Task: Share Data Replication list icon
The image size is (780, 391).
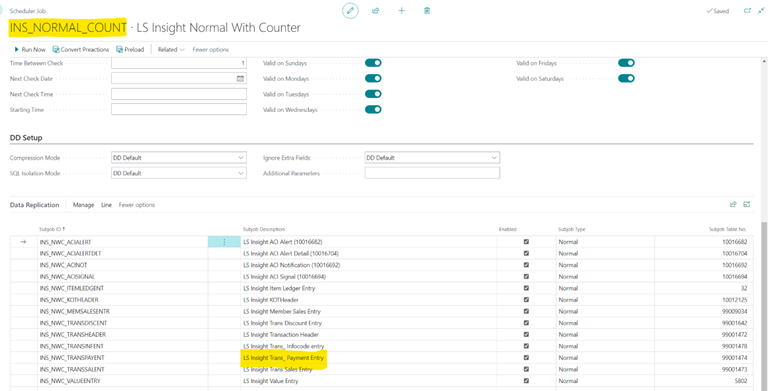Action: click(x=733, y=204)
